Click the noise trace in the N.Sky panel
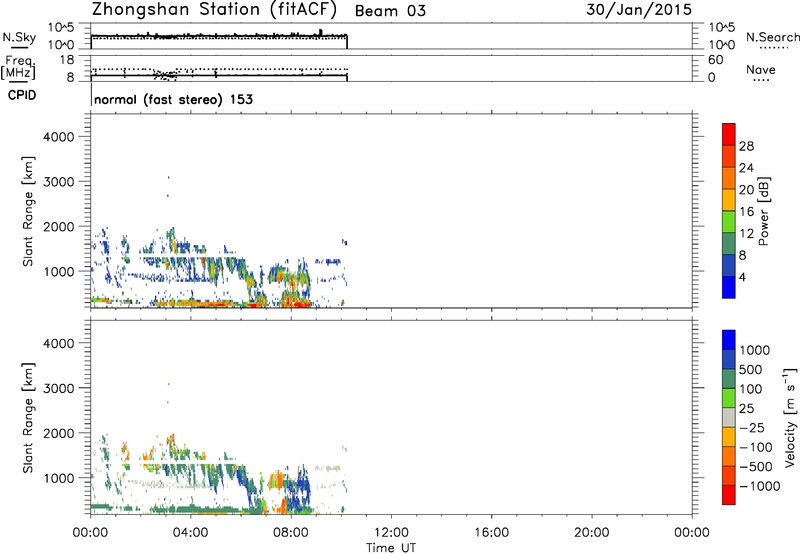Viewport: 800px width, 554px height. pos(219,36)
